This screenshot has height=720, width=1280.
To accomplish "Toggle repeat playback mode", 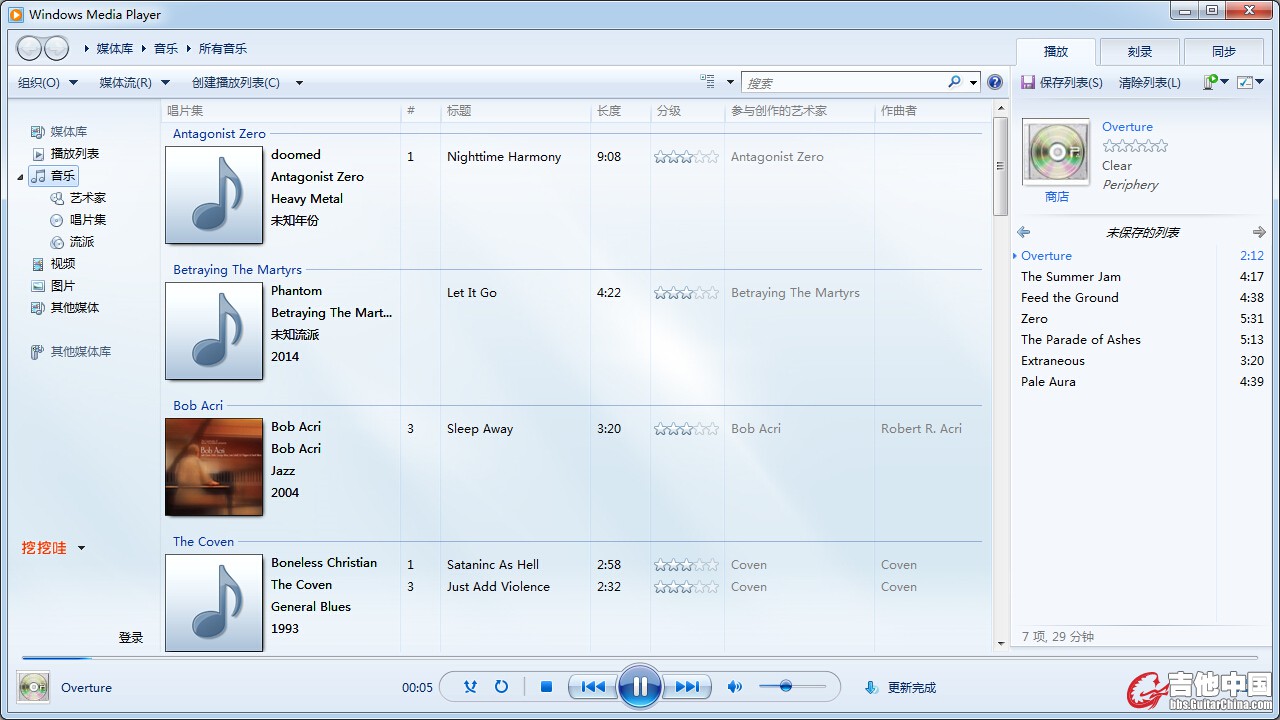I will pos(502,687).
